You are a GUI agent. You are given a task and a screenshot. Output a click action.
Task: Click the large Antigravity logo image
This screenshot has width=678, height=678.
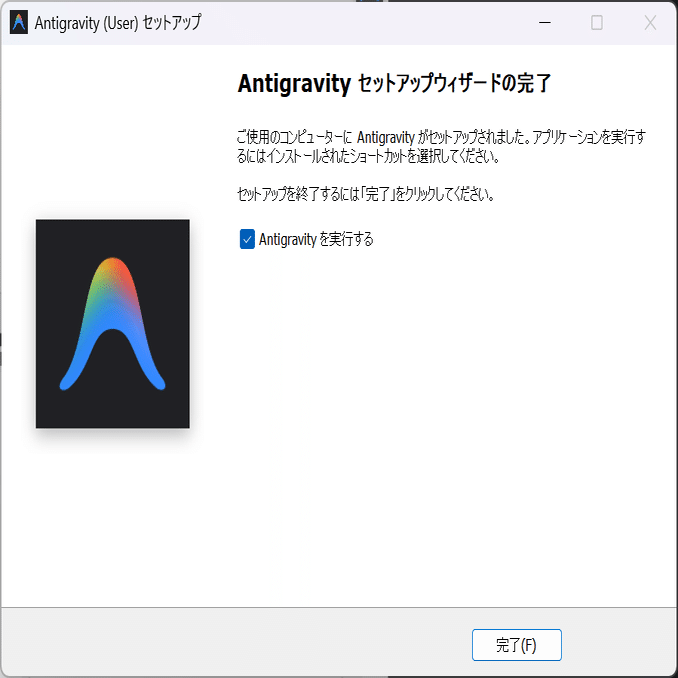click(112, 323)
